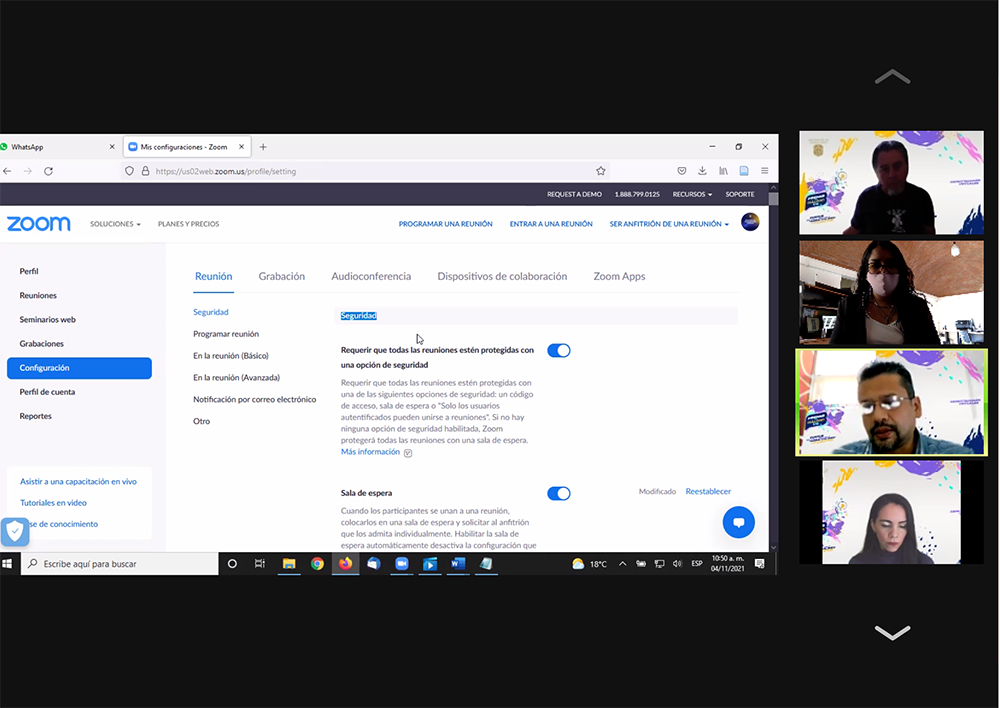Disable the Sala de espera toggle
The height and width of the screenshot is (708, 1000).
(x=559, y=493)
